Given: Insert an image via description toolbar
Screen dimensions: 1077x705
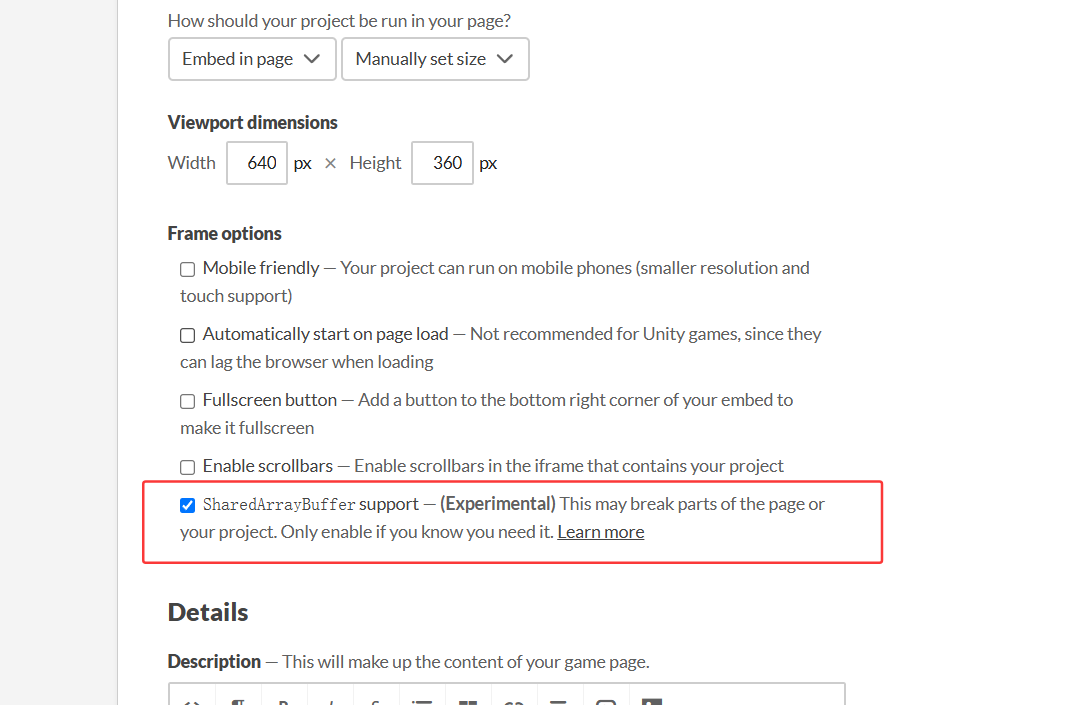Looking at the screenshot, I should (x=651, y=701).
